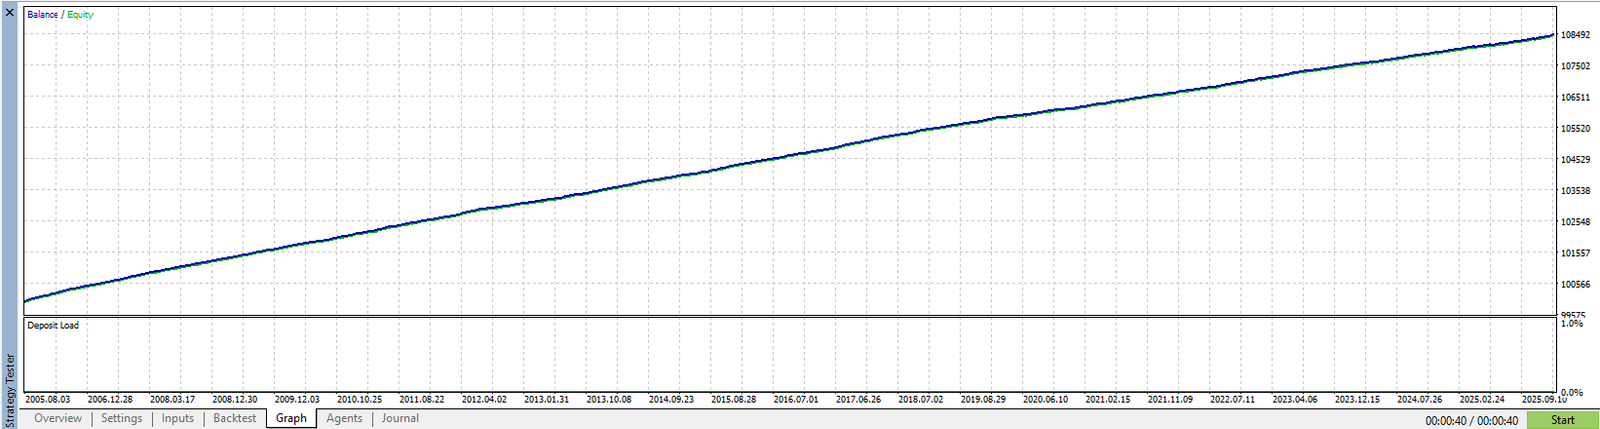The width and height of the screenshot is (1600, 429).
Task: Select the Graph tab
Action: [x=291, y=419]
